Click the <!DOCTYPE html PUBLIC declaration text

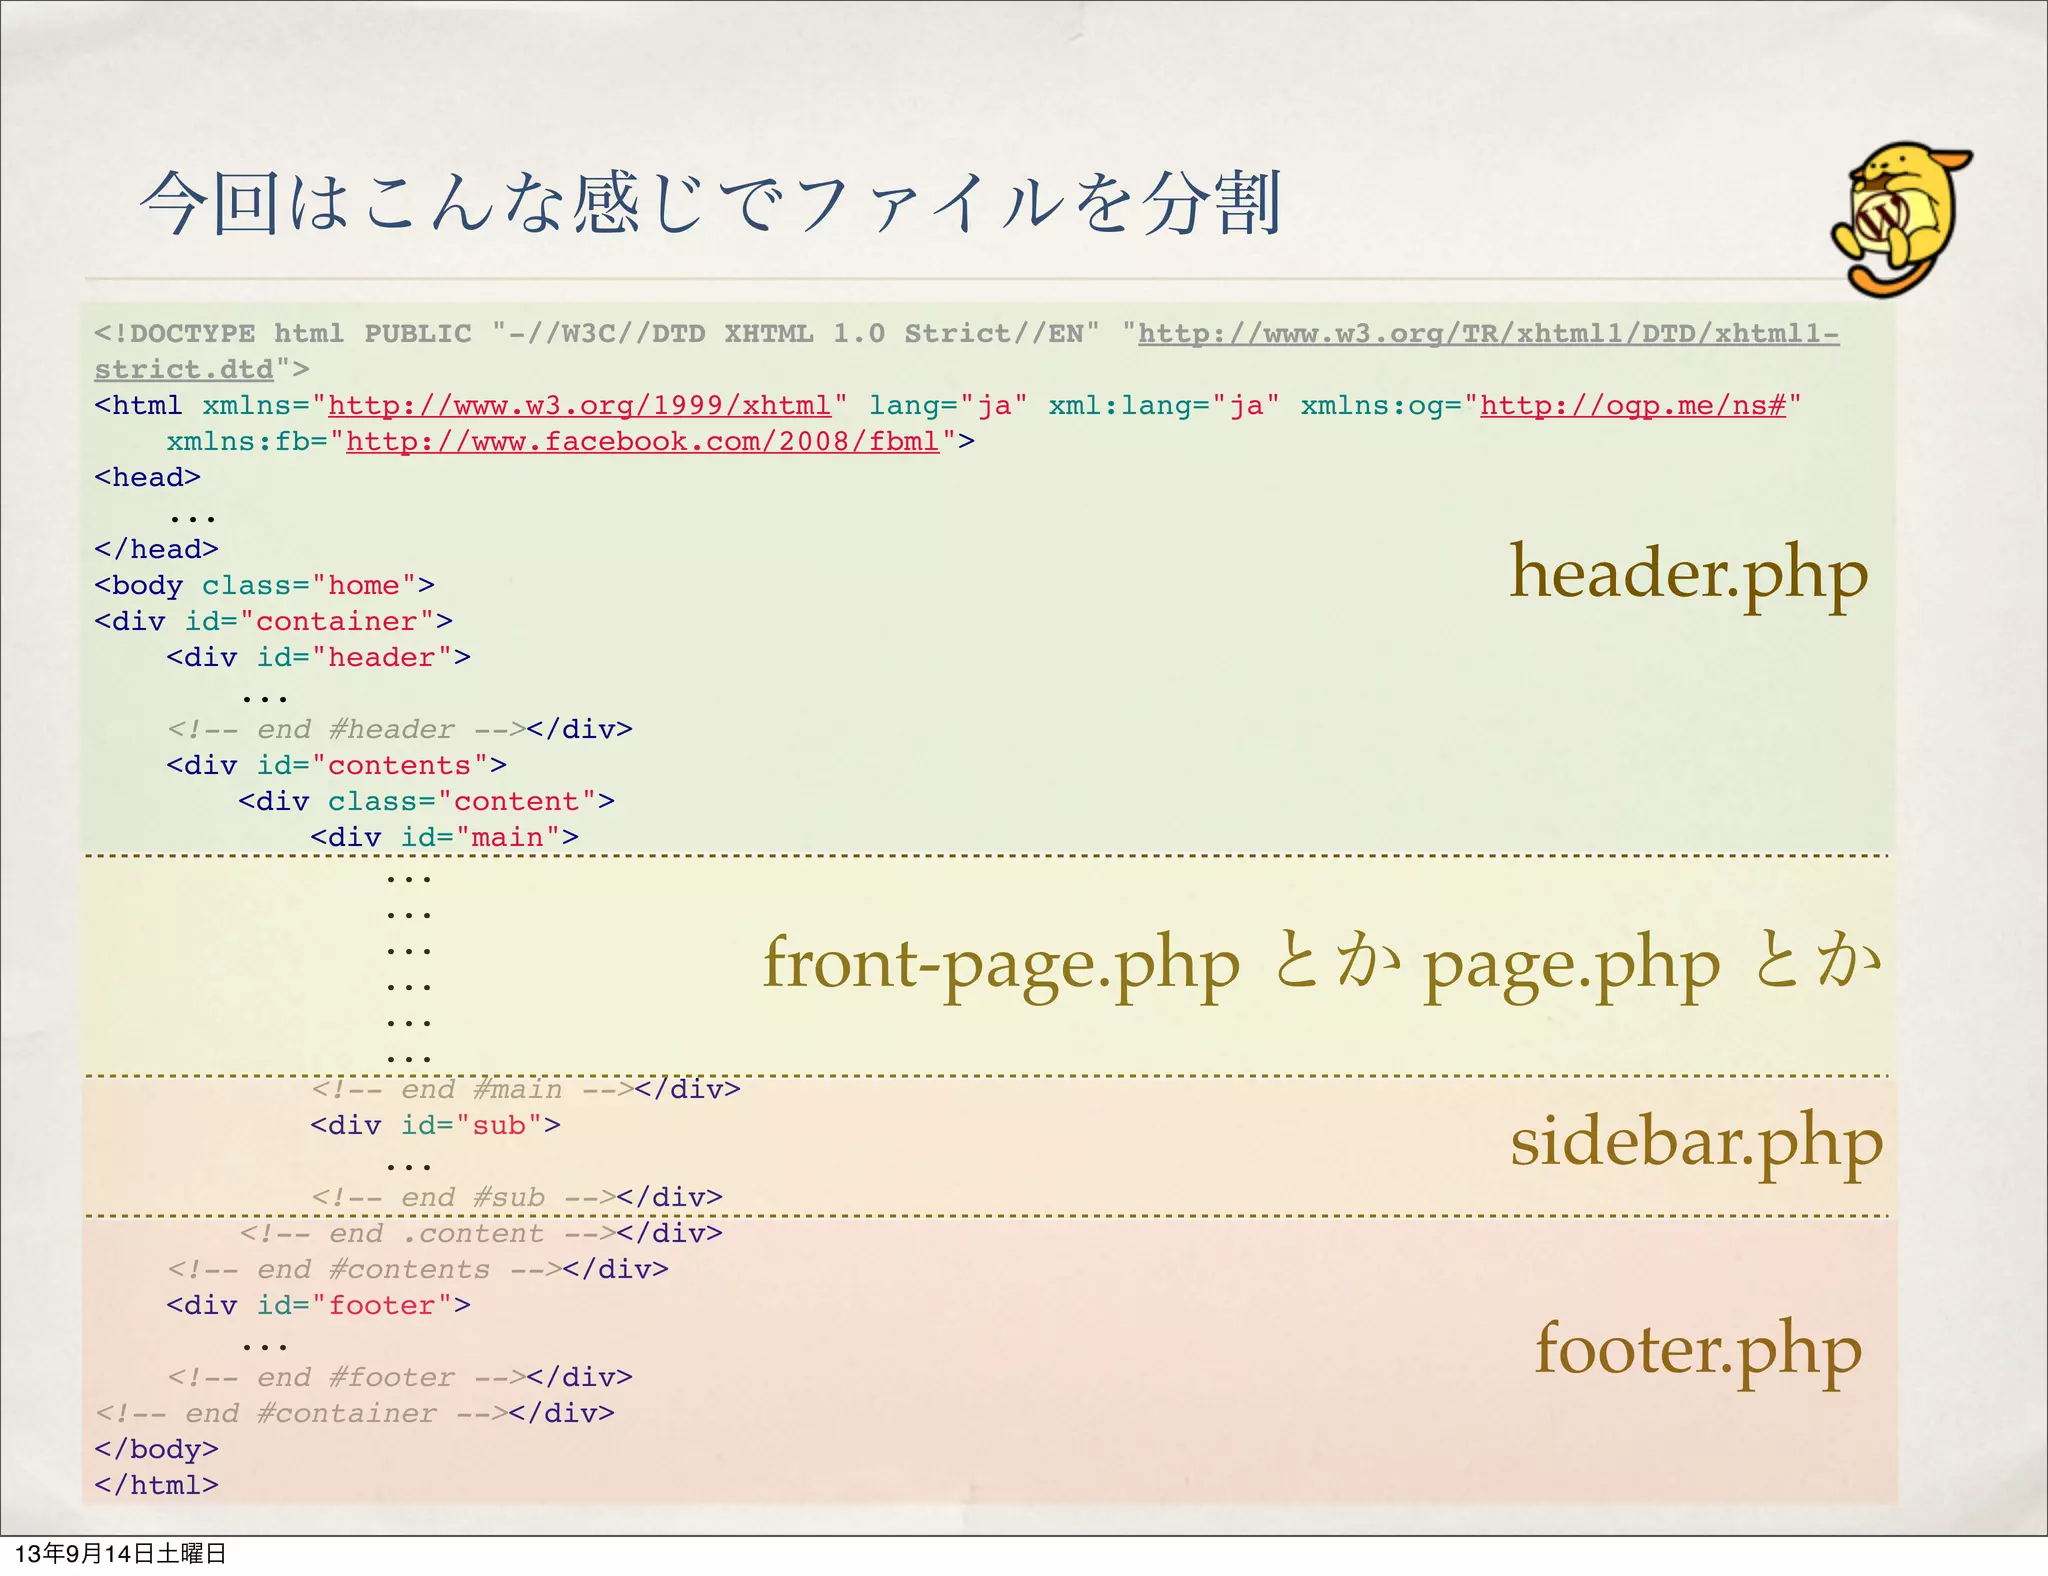(x=283, y=333)
